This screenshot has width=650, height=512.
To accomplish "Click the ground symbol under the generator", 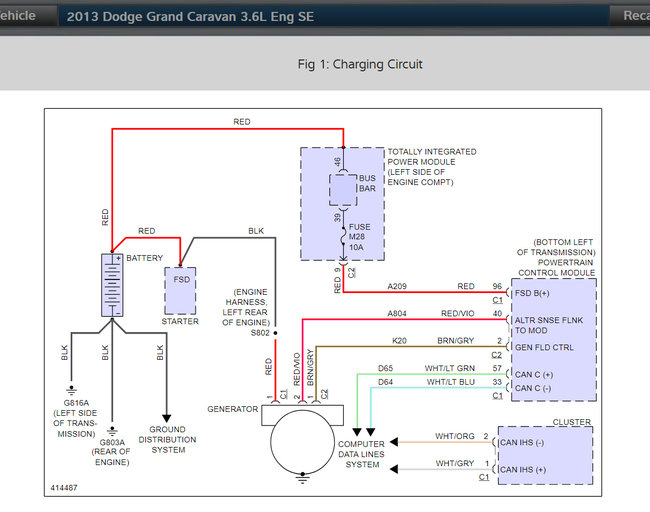I will point(303,478).
